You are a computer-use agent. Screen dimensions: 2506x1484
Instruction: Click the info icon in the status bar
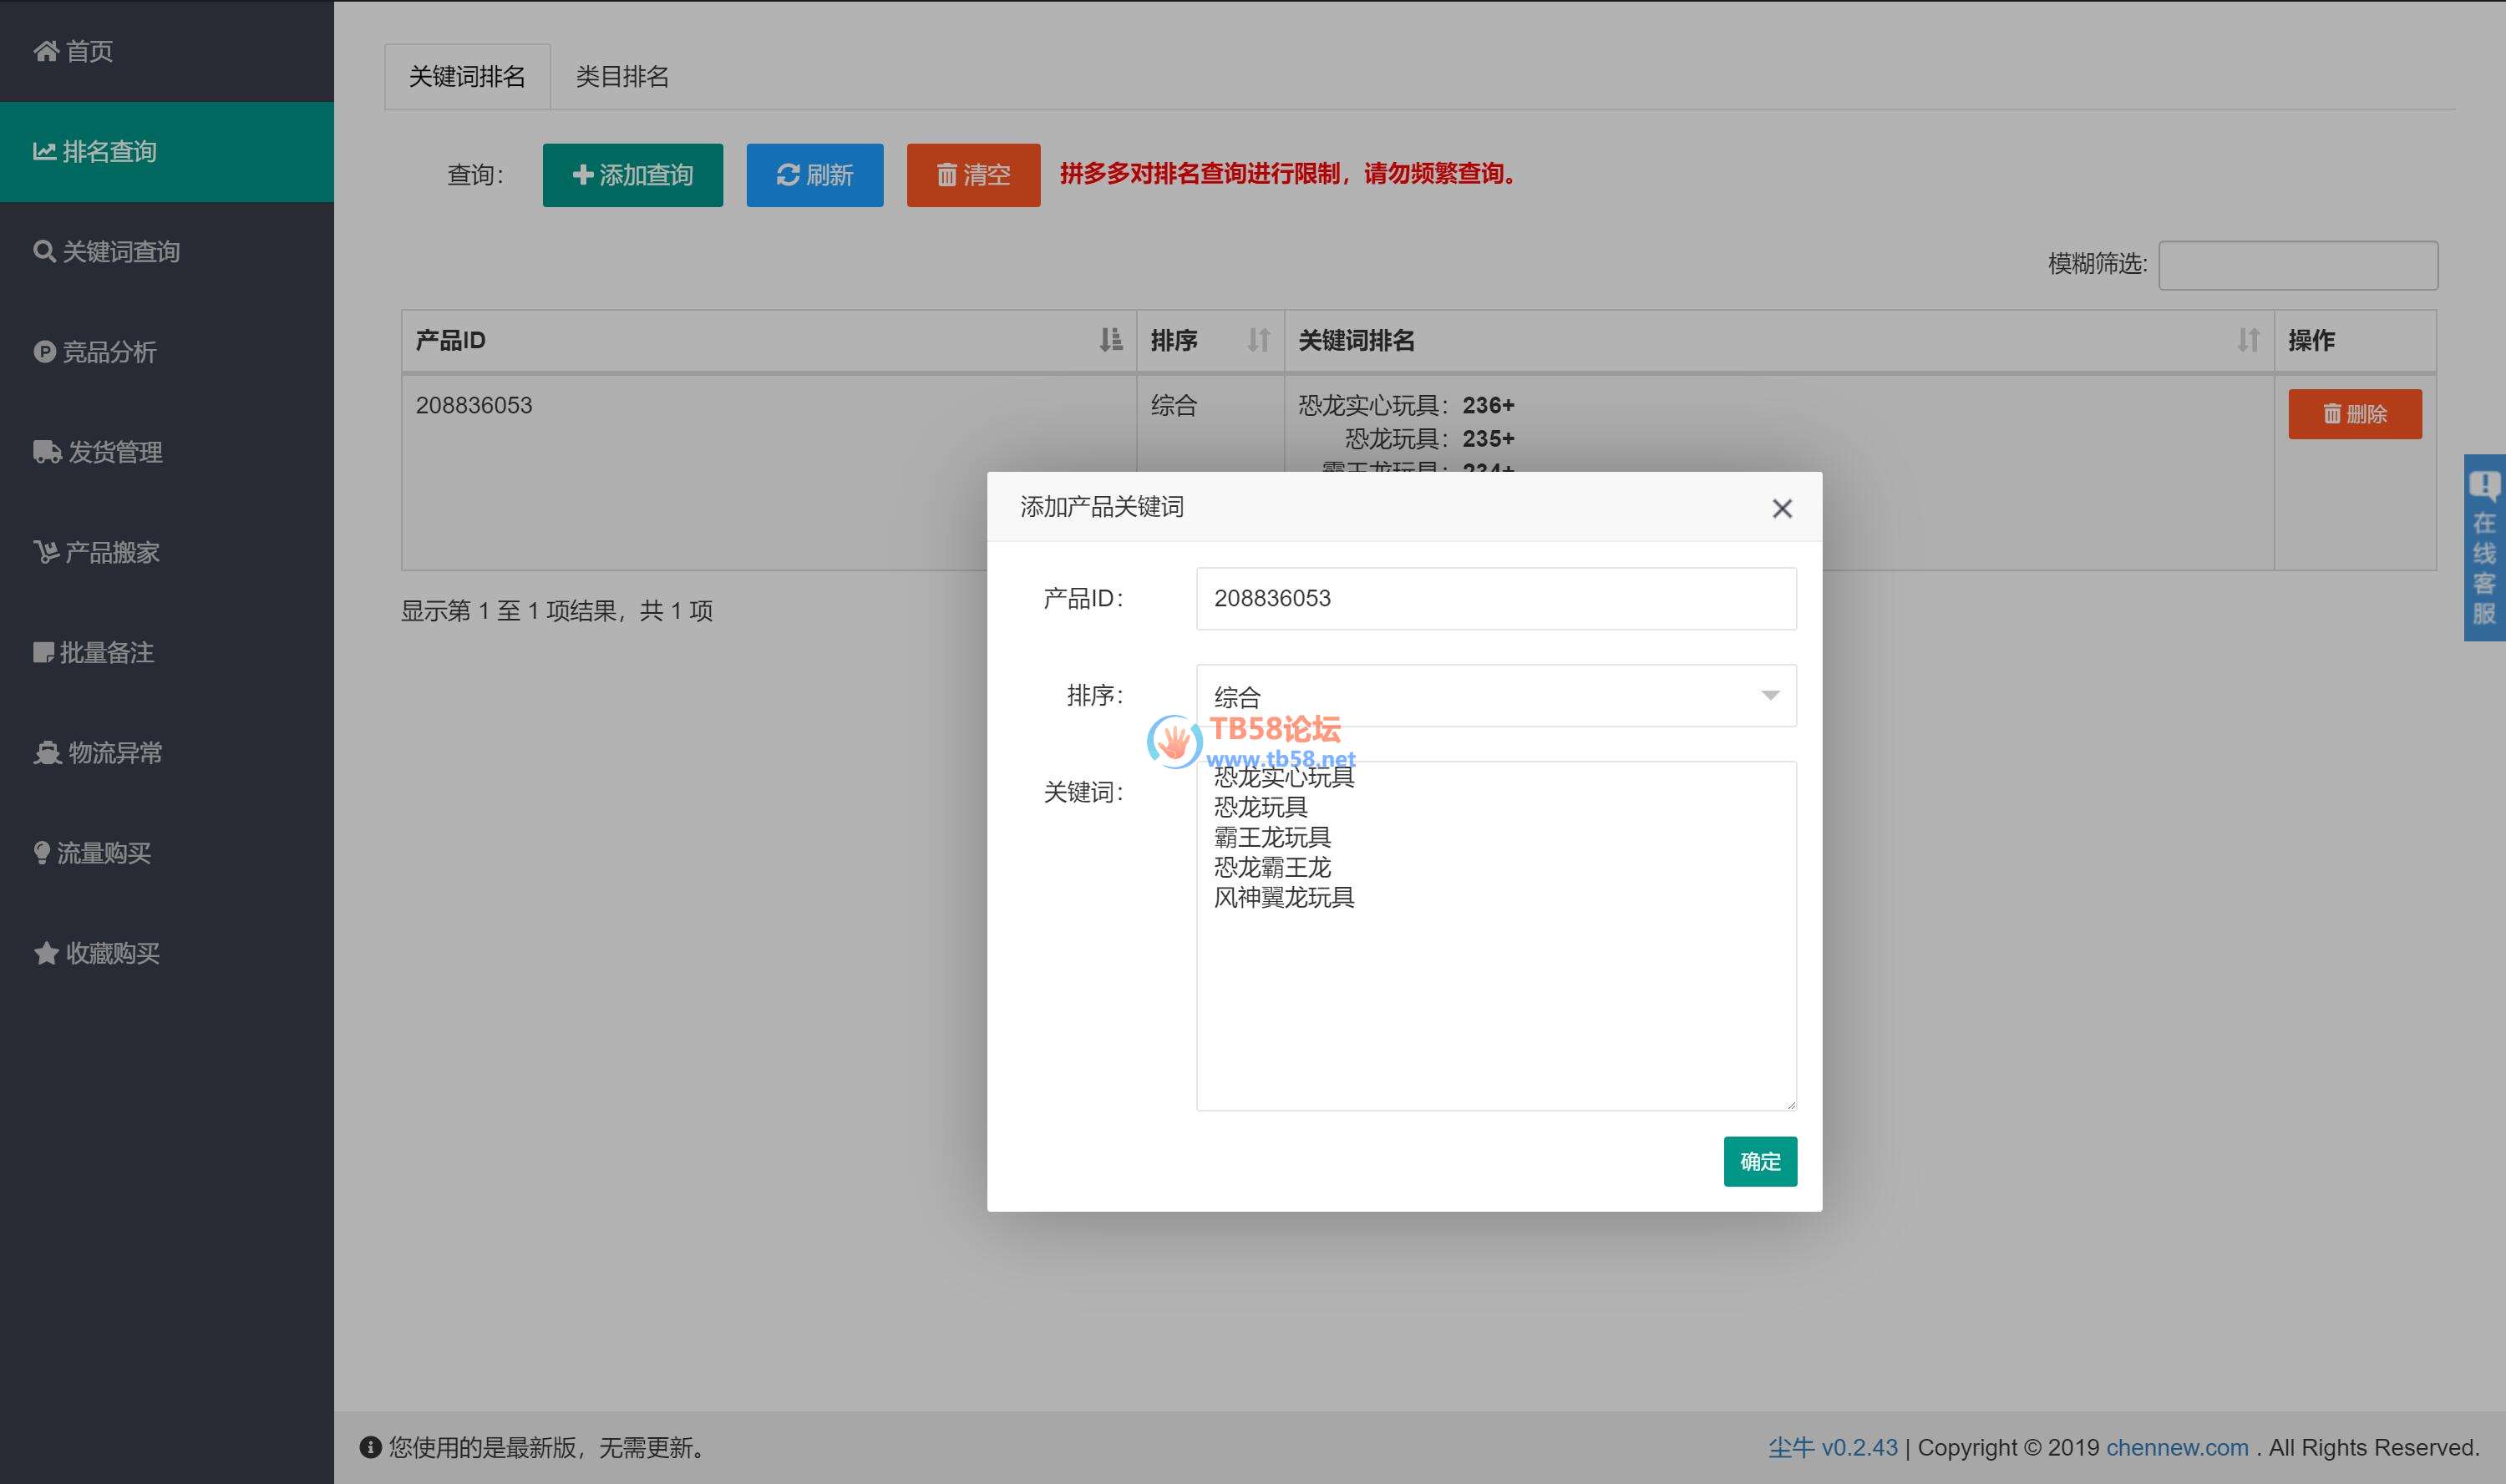pyautogui.click(x=370, y=1448)
